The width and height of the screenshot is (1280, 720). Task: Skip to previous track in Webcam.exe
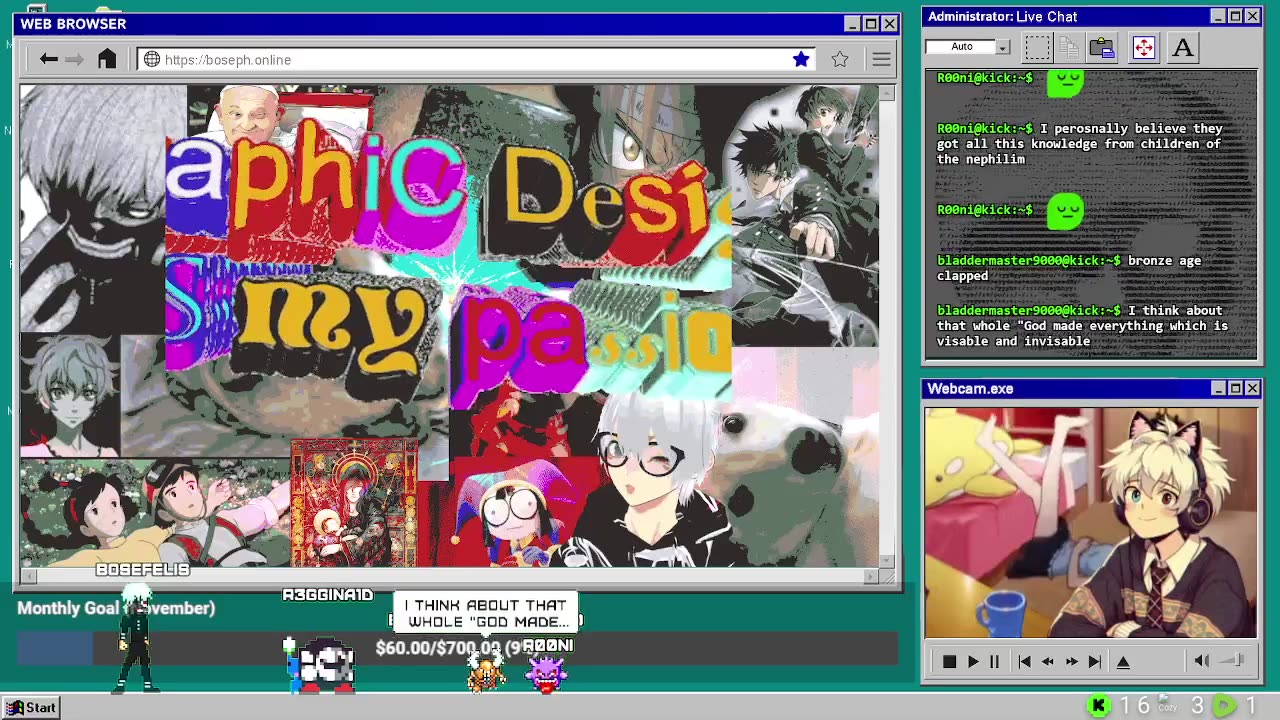coord(1024,661)
